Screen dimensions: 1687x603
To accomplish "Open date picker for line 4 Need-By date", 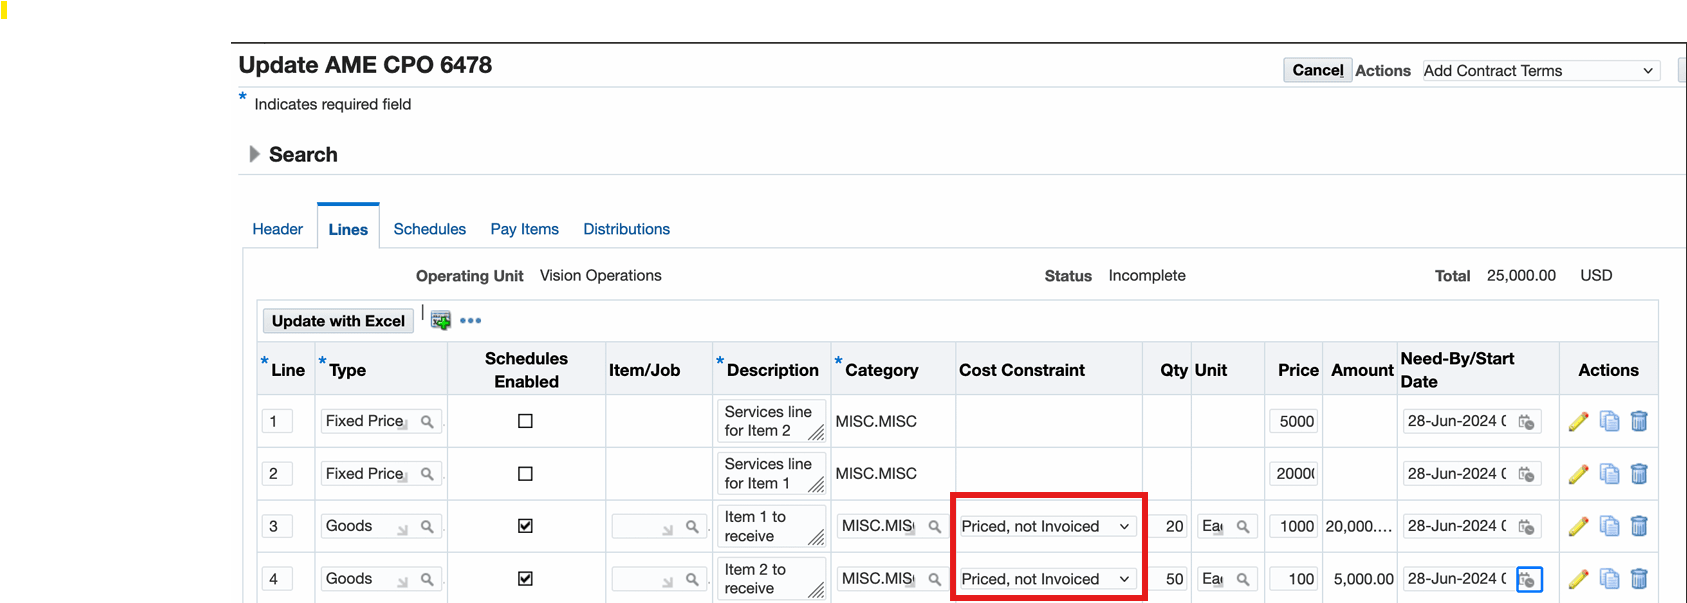I will (x=1529, y=579).
